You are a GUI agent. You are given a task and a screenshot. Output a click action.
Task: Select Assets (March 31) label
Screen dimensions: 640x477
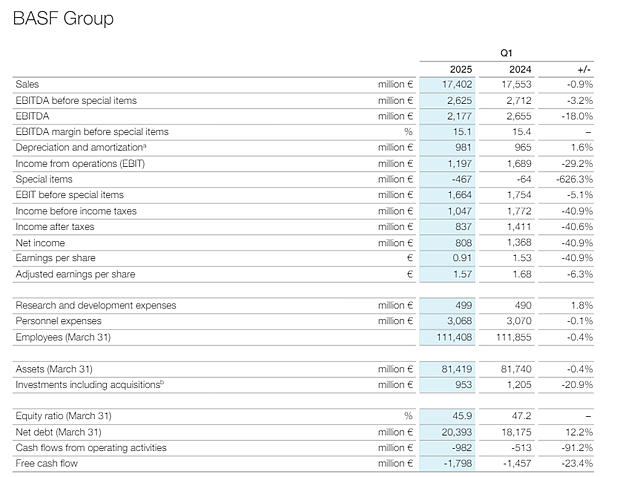click(x=54, y=369)
